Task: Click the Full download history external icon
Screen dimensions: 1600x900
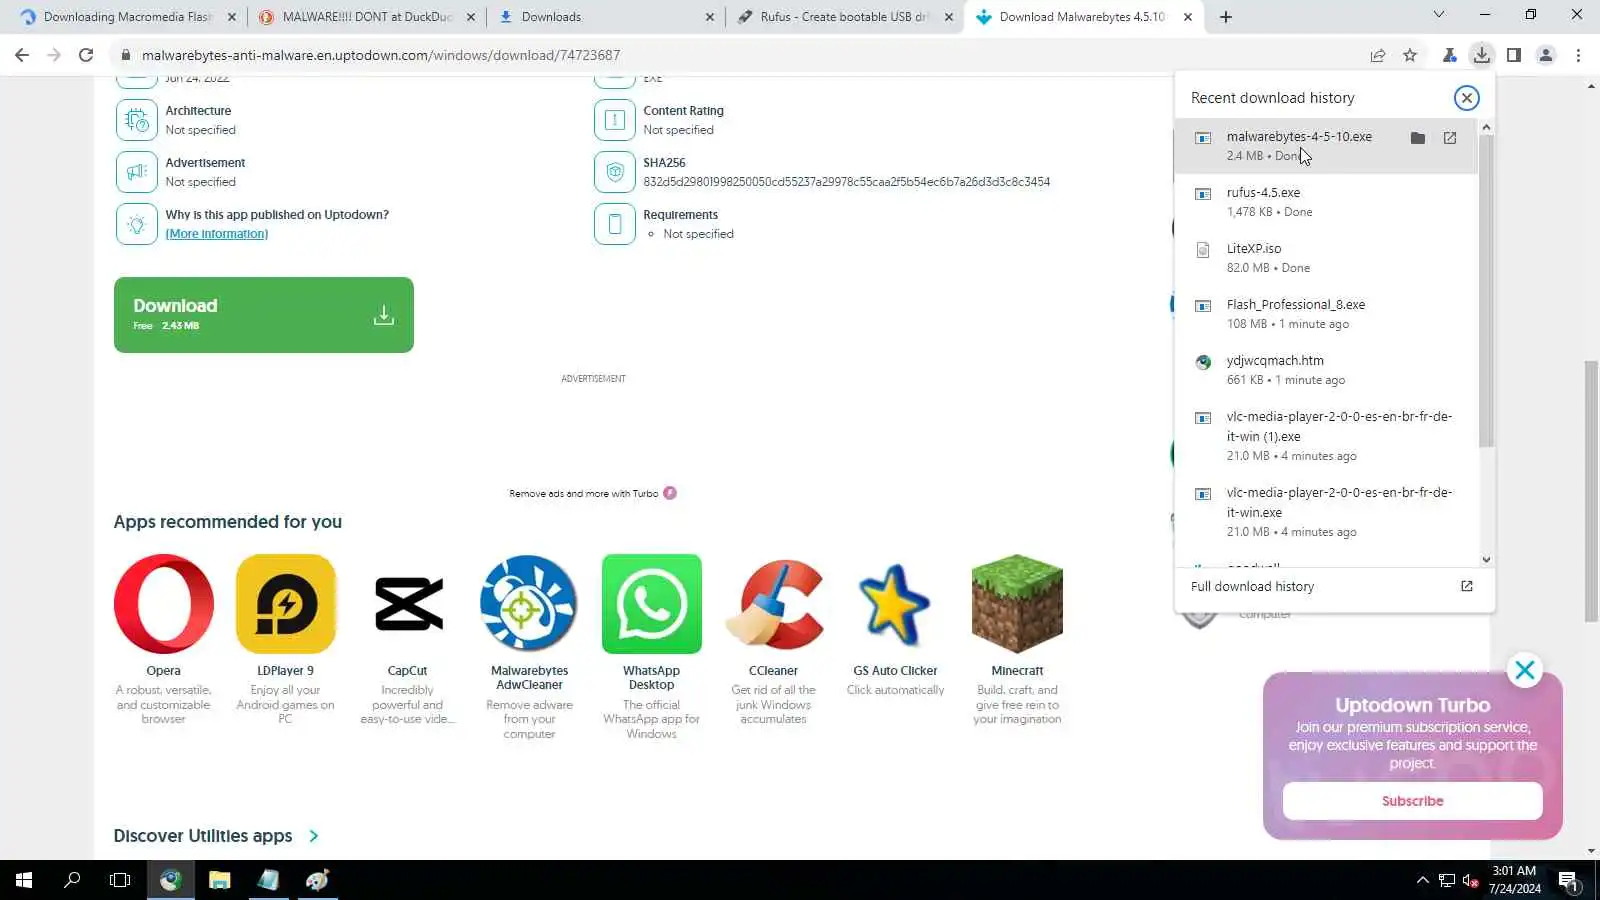Action: pyautogui.click(x=1467, y=586)
